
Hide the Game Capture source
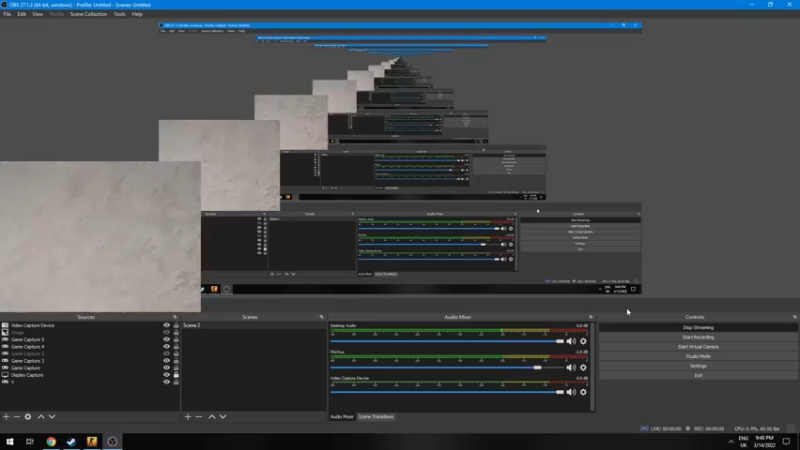point(166,368)
